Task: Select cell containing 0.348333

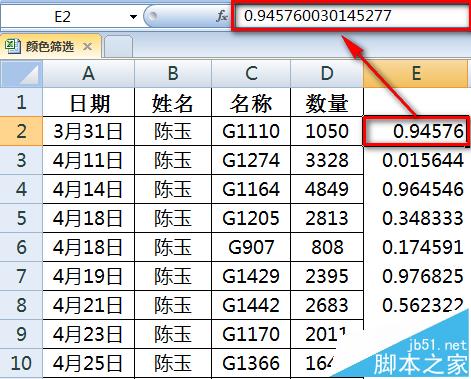Action: point(416,218)
